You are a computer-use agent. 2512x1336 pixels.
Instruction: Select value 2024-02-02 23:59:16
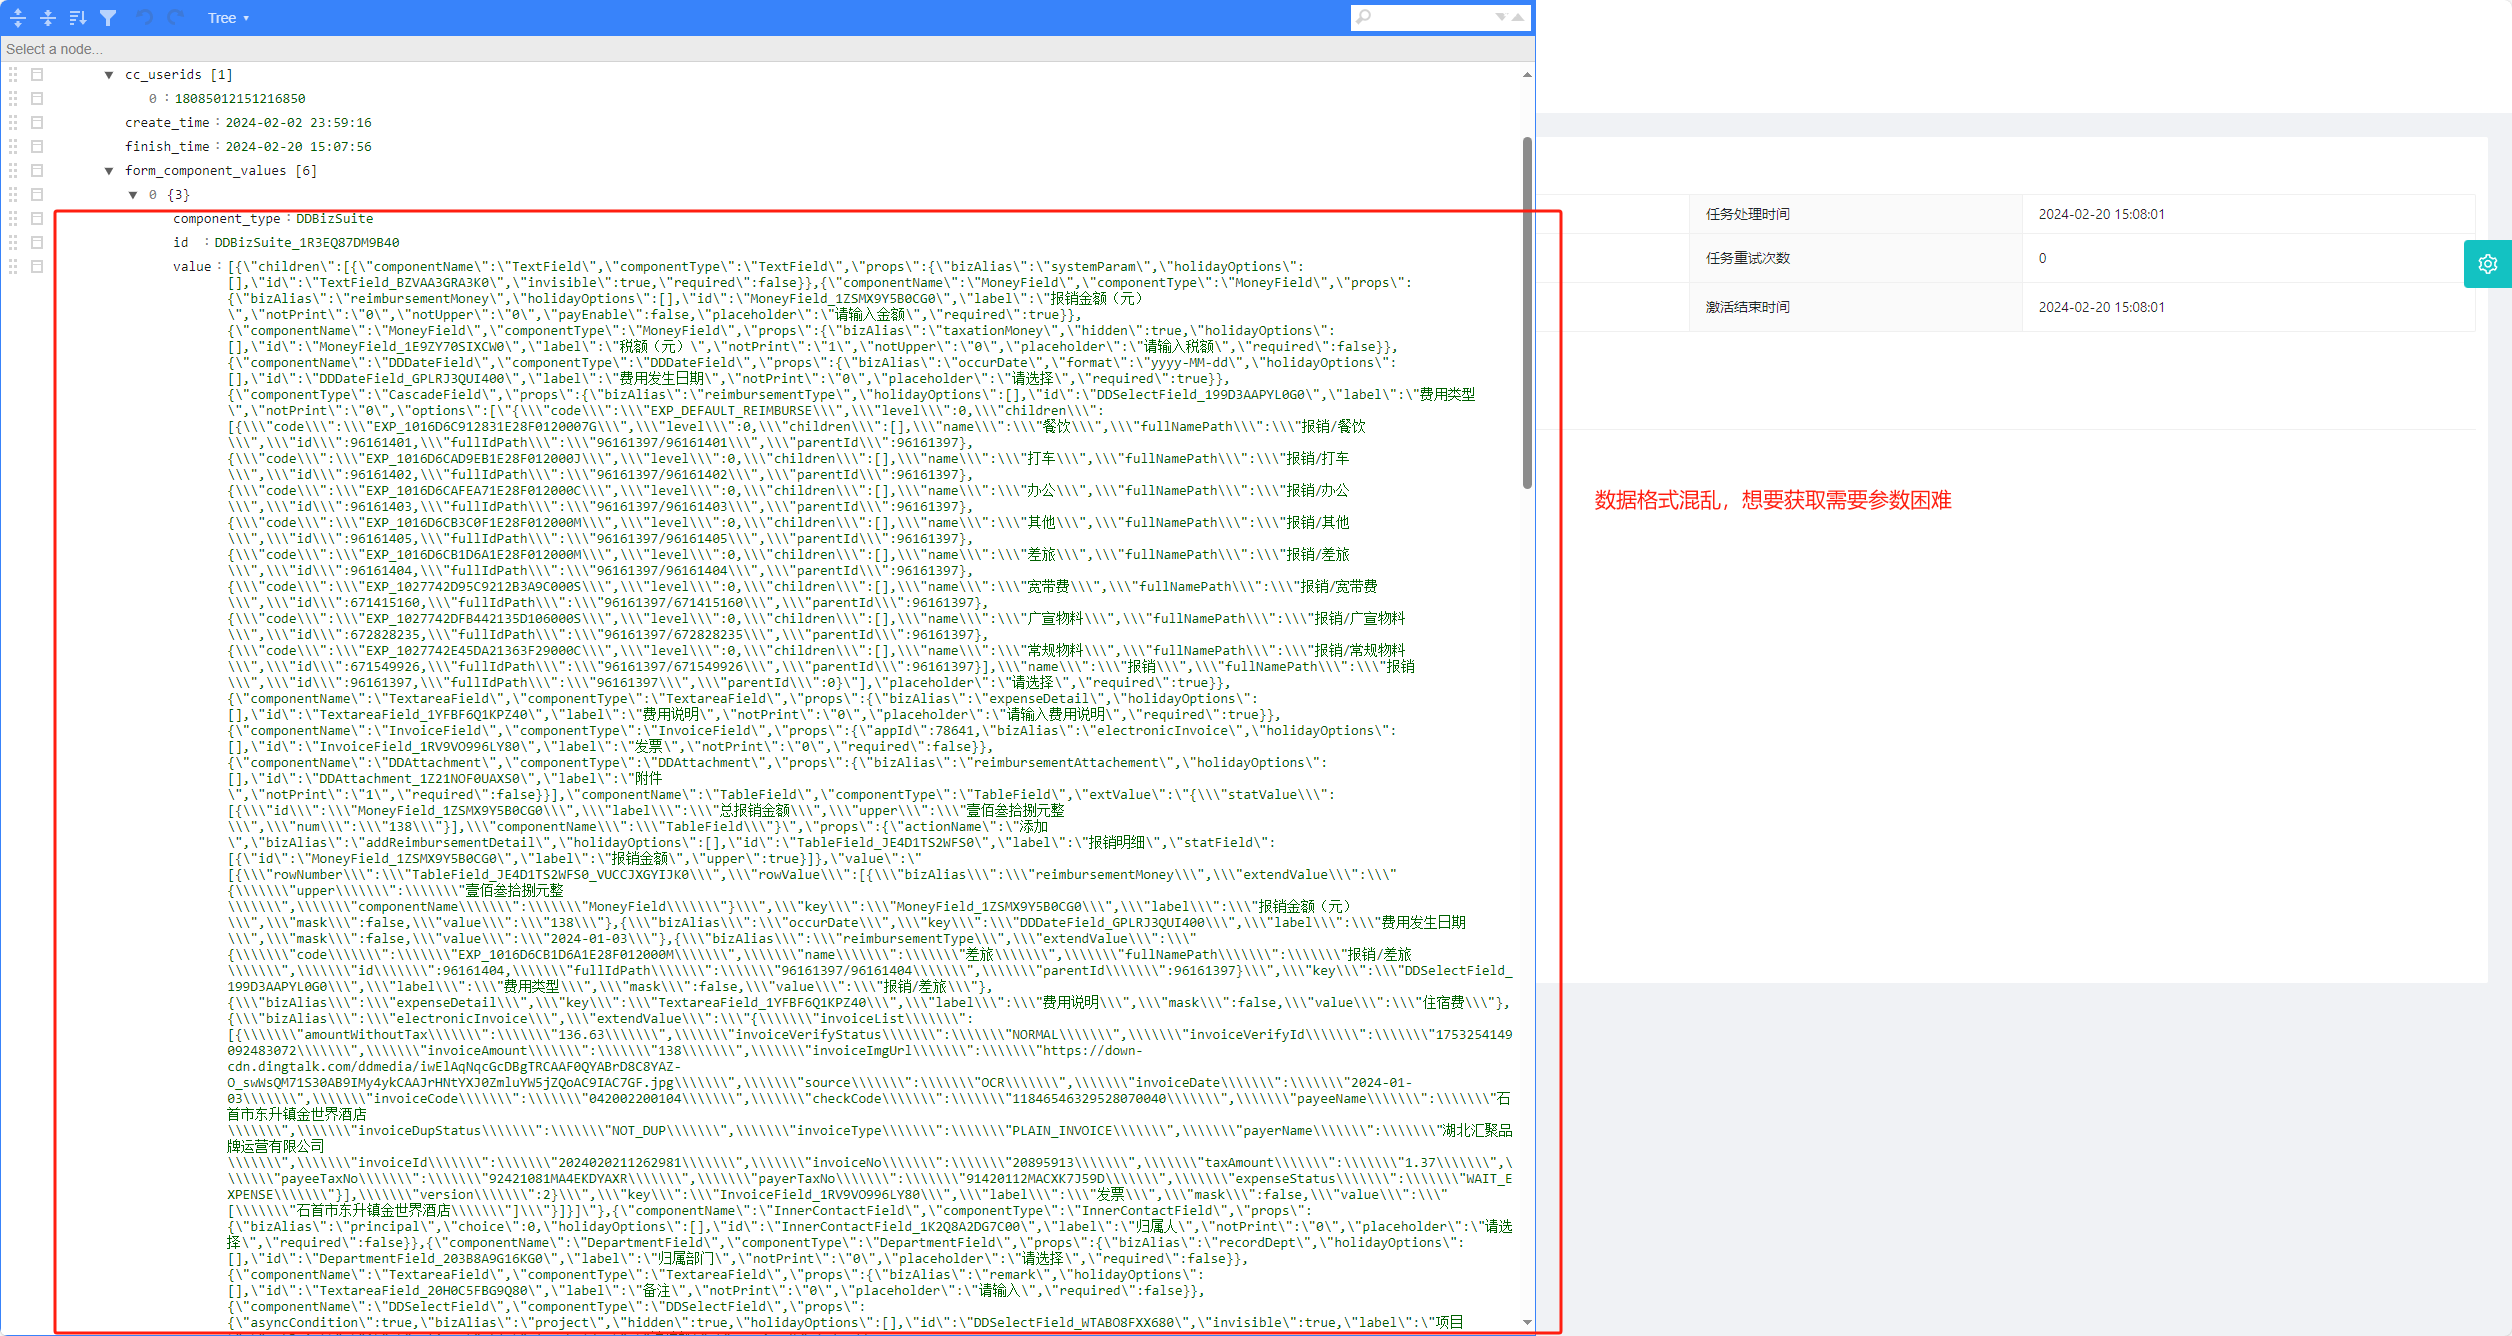(x=298, y=123)
